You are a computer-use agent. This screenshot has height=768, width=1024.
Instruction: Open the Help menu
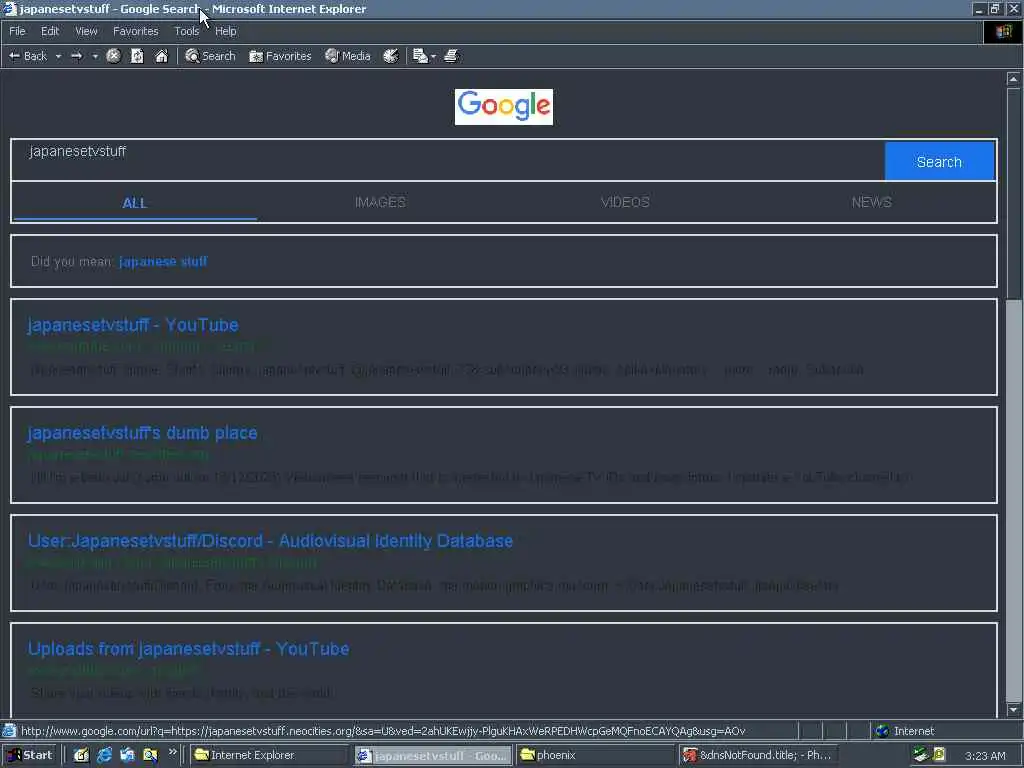[x=226, y=31]
